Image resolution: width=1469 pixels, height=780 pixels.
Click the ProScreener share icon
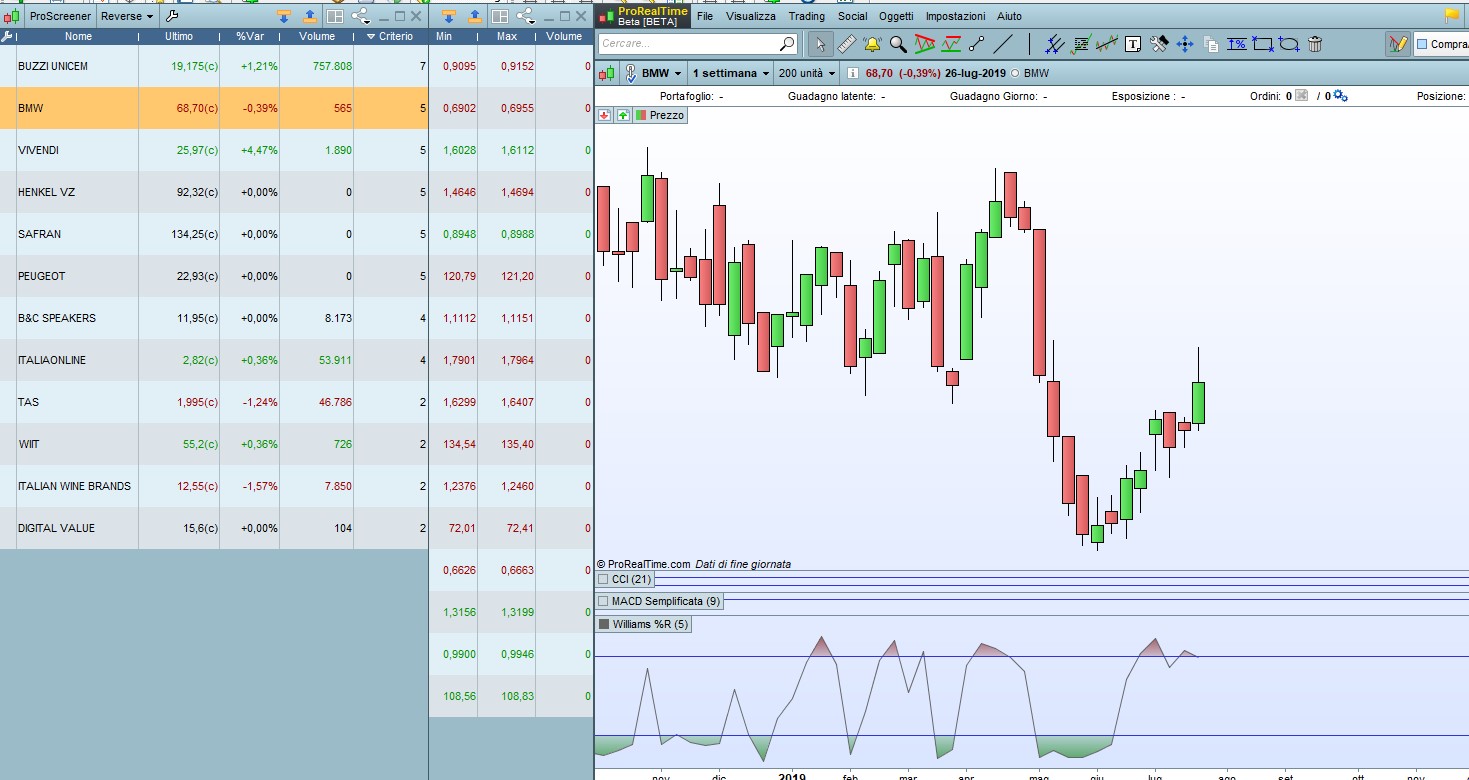point(360,16)
